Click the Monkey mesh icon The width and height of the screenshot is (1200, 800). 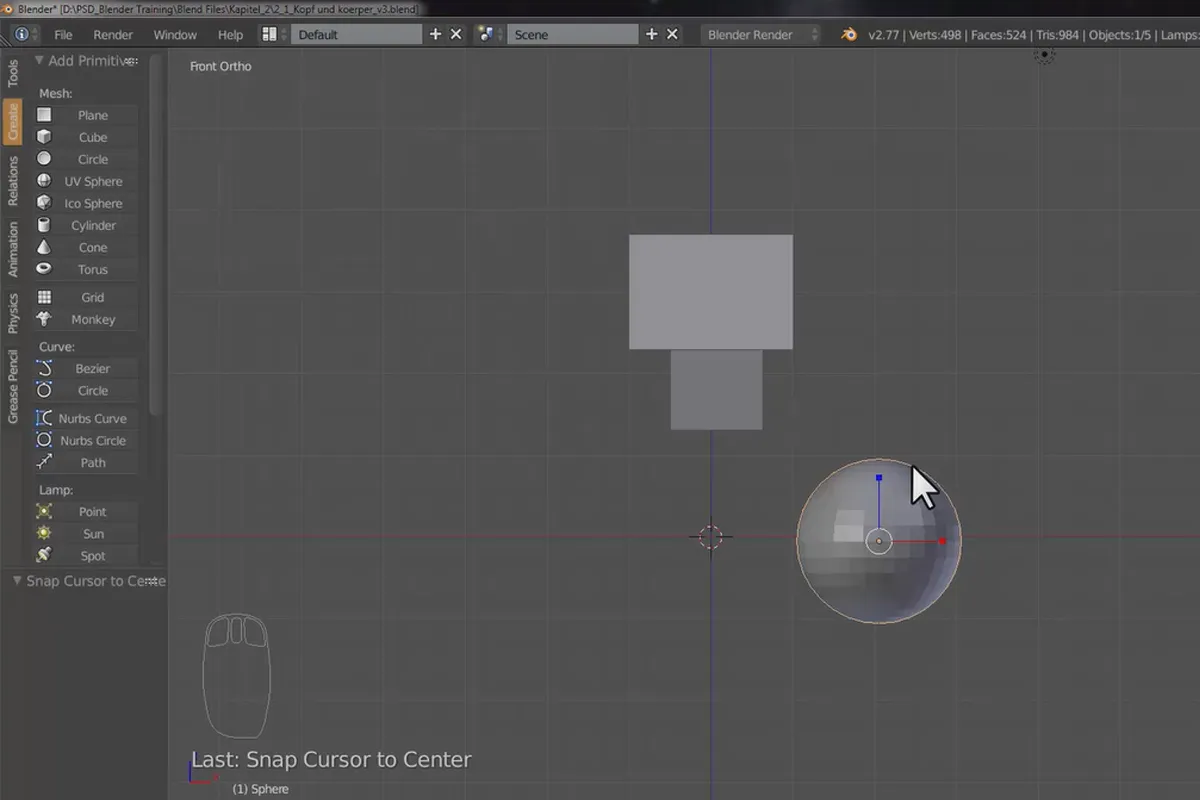click(x=44, y=319)
